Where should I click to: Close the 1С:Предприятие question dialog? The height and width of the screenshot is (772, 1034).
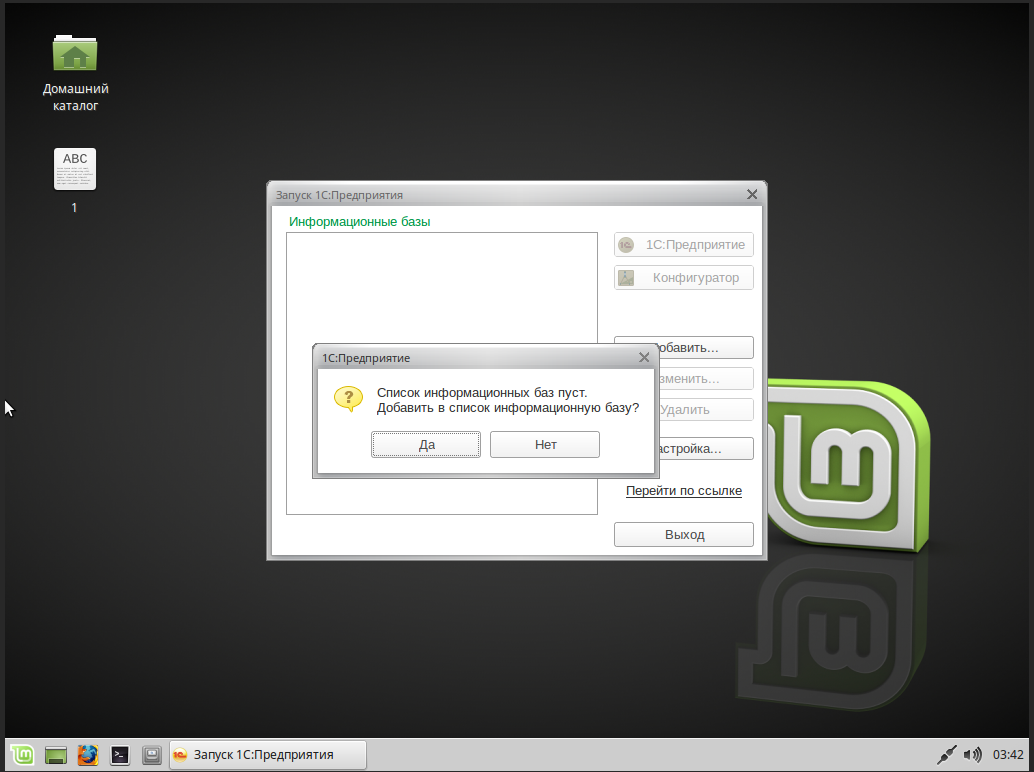coord(644,357)
